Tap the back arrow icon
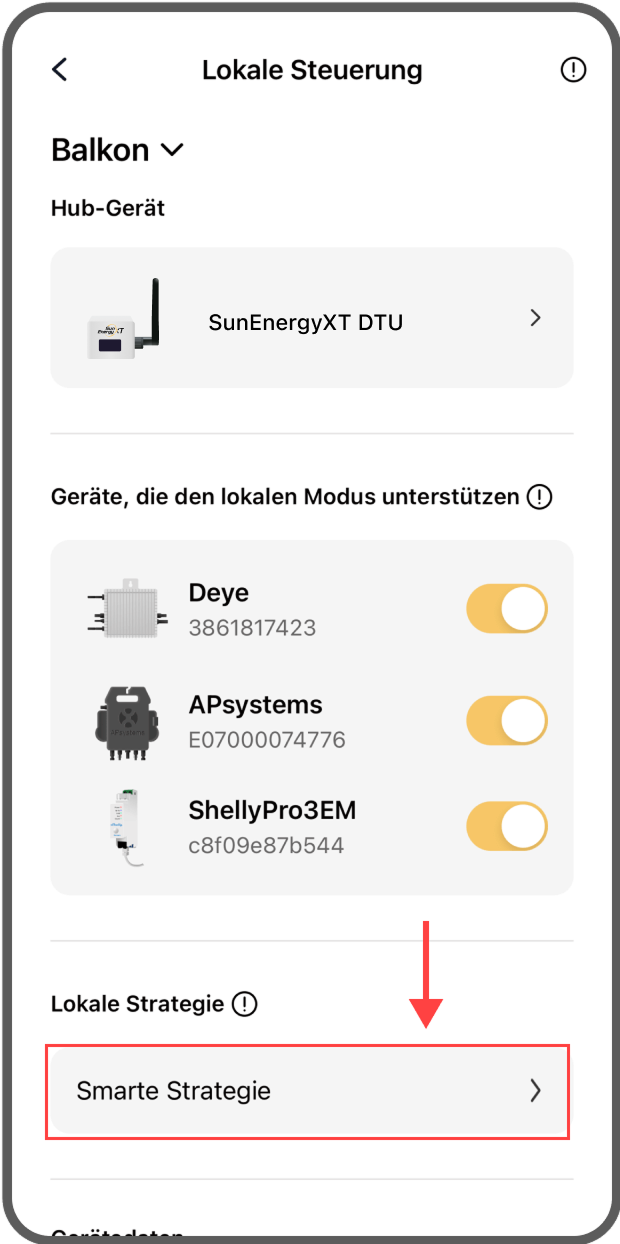This screenshot has width=620, height=1244. [x=60, y=70]
